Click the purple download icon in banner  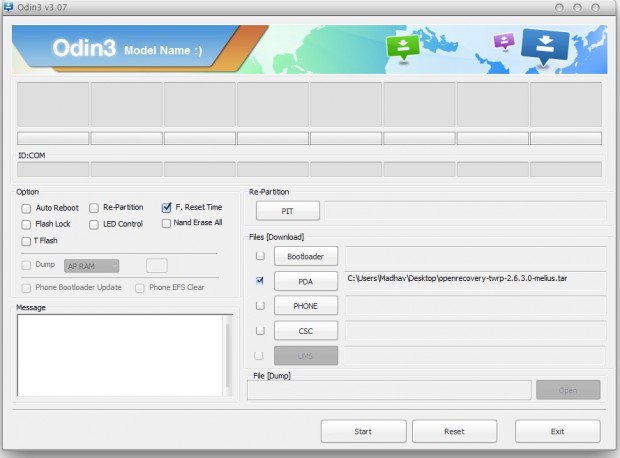pos(505,42)
